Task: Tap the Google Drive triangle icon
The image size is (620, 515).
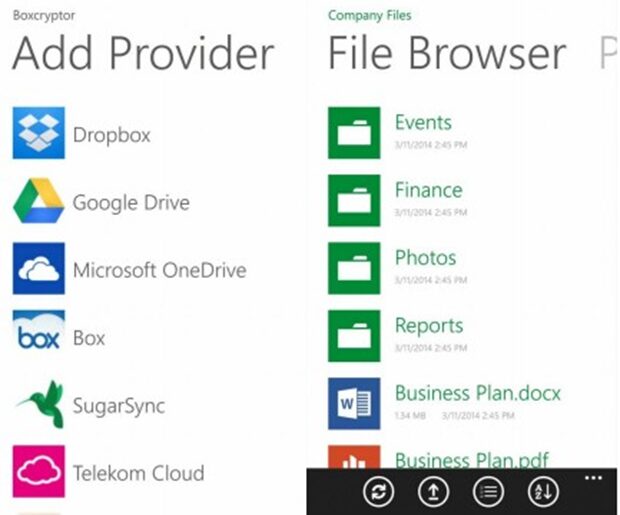Action: pyautogui.click(x=39, y=201)
